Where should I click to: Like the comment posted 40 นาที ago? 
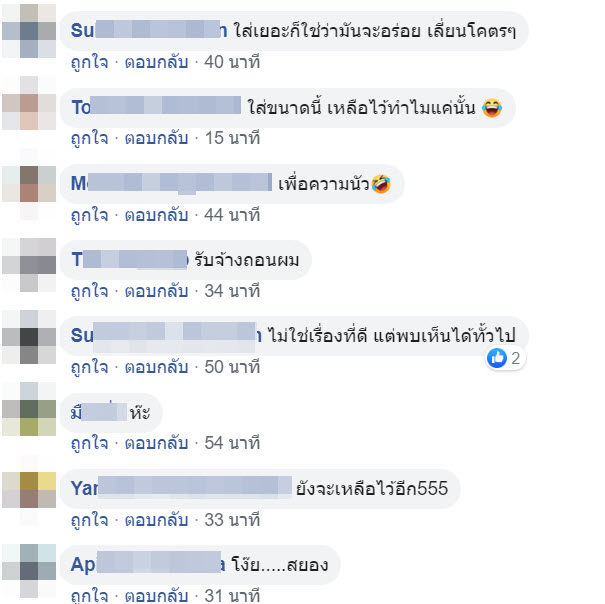[x=90, y=62]
